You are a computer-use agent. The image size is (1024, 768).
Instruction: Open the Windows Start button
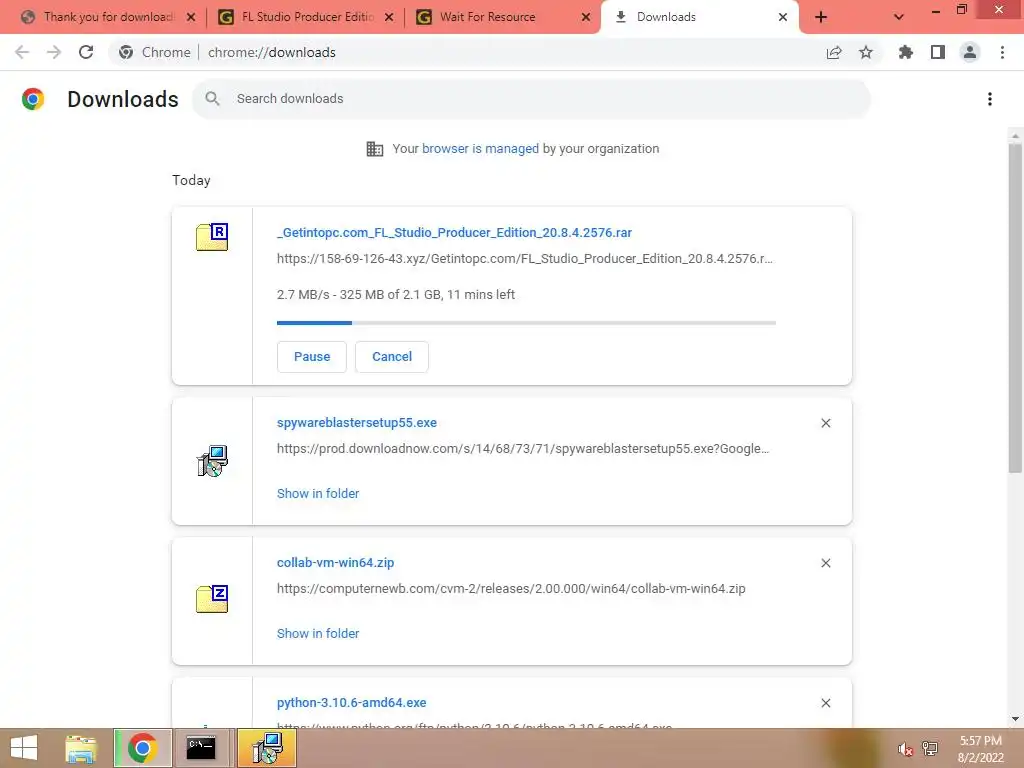click(24, 748)
